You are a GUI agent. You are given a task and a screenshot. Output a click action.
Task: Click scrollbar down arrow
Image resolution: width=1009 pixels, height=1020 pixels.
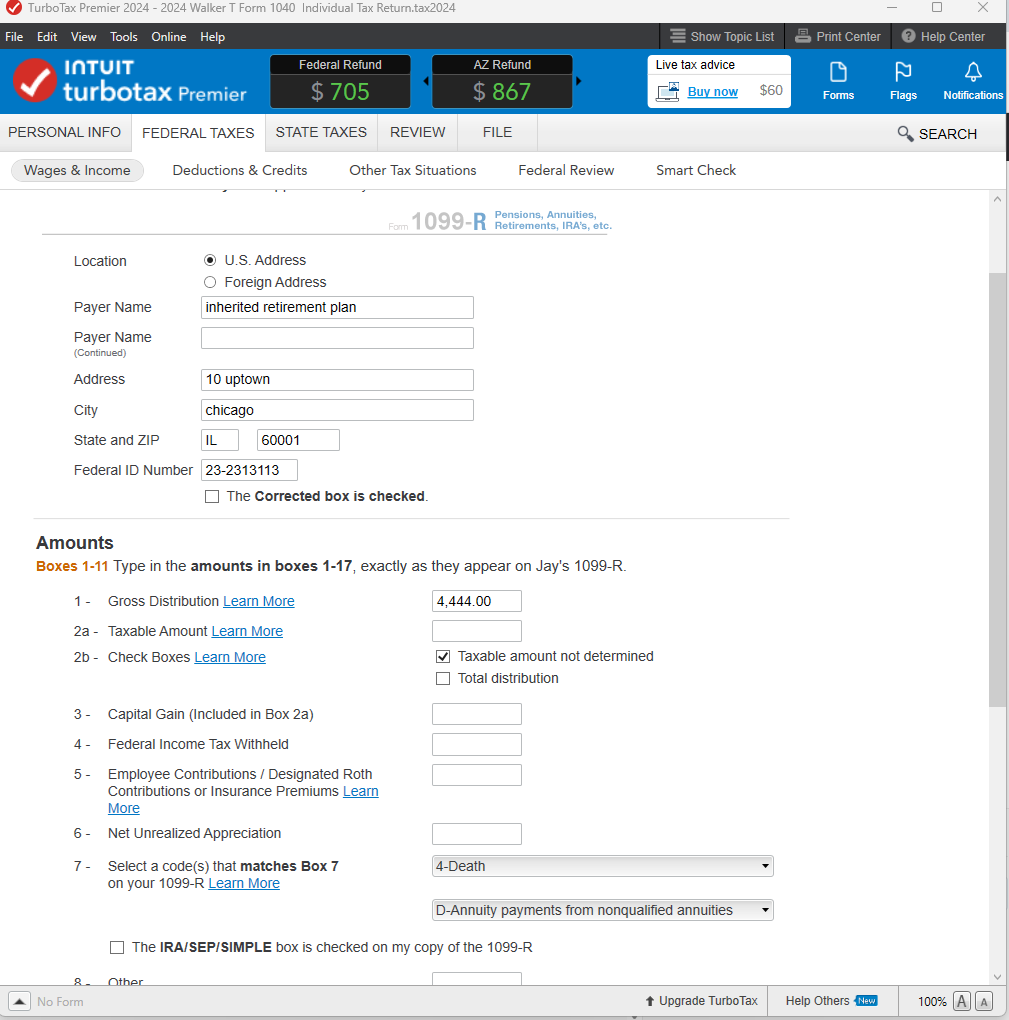pyautogui.click(x=997, y=977)
